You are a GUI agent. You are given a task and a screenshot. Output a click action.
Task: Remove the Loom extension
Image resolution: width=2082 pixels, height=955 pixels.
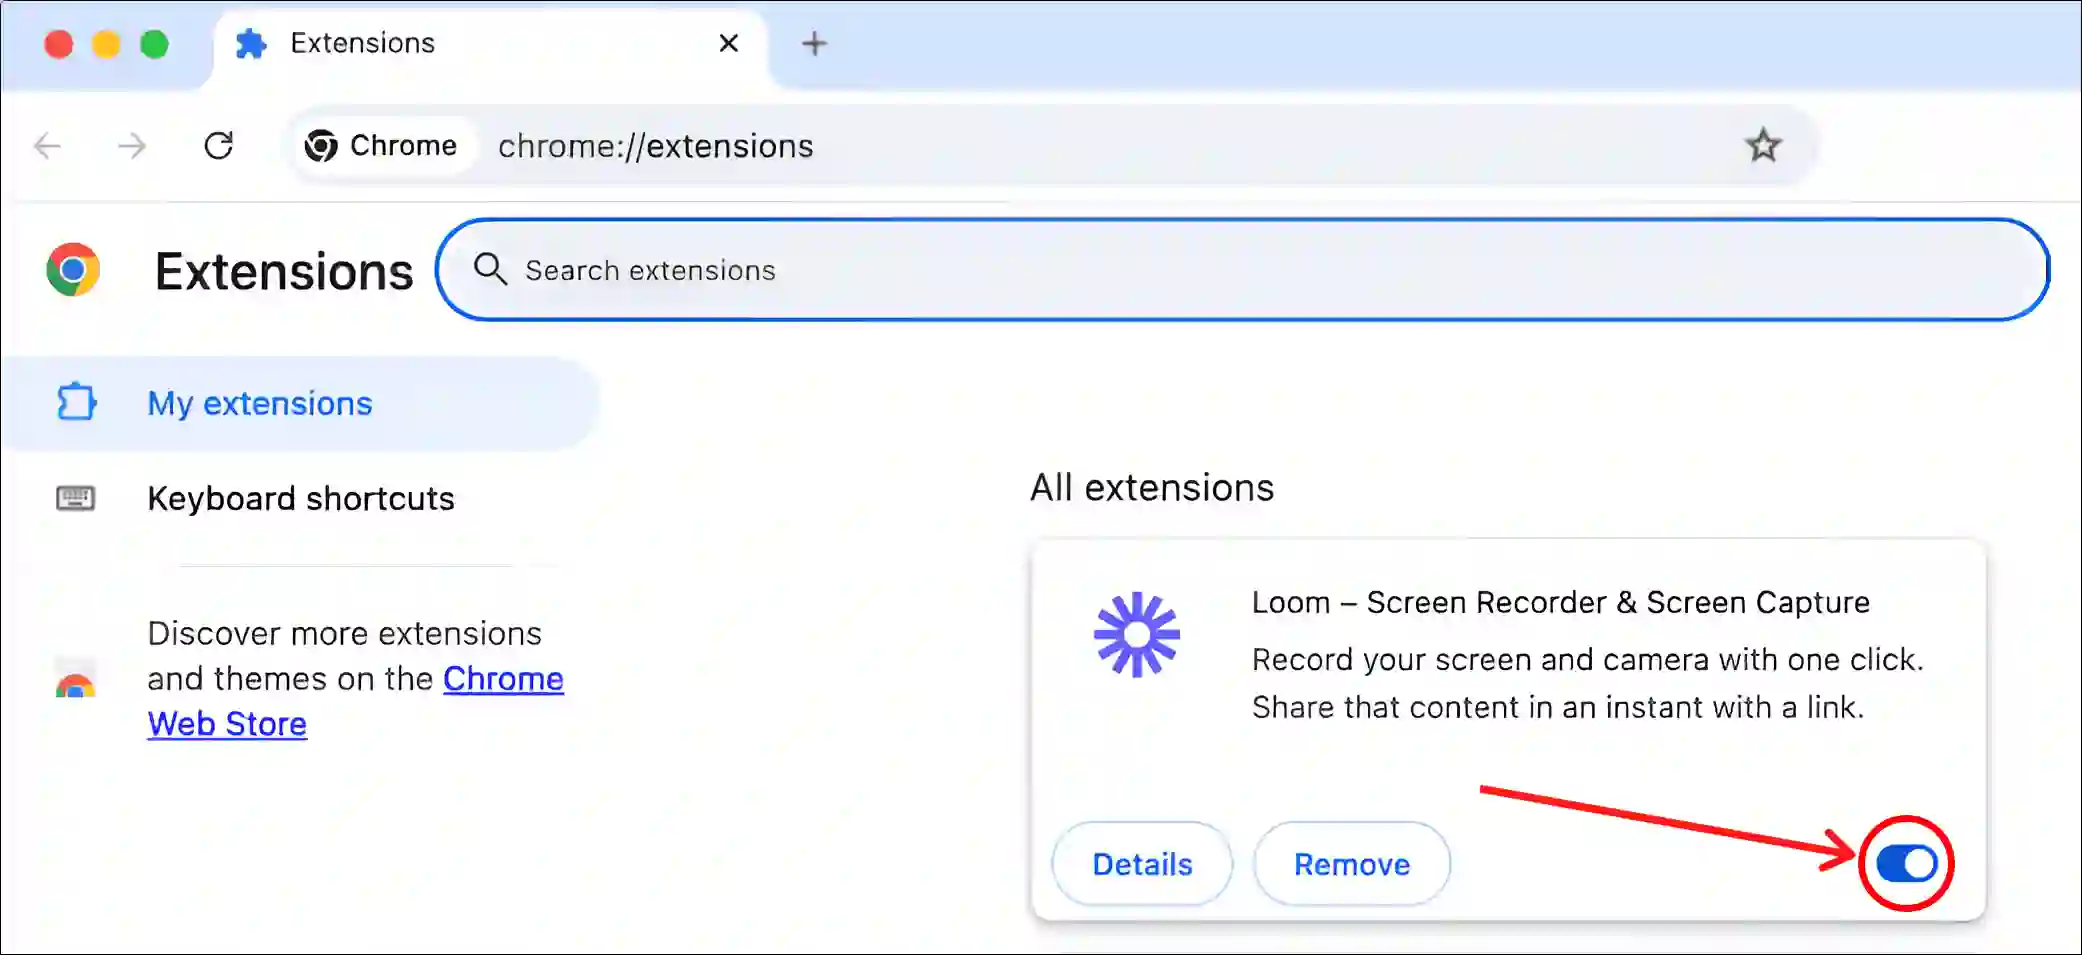point(1352,864)
